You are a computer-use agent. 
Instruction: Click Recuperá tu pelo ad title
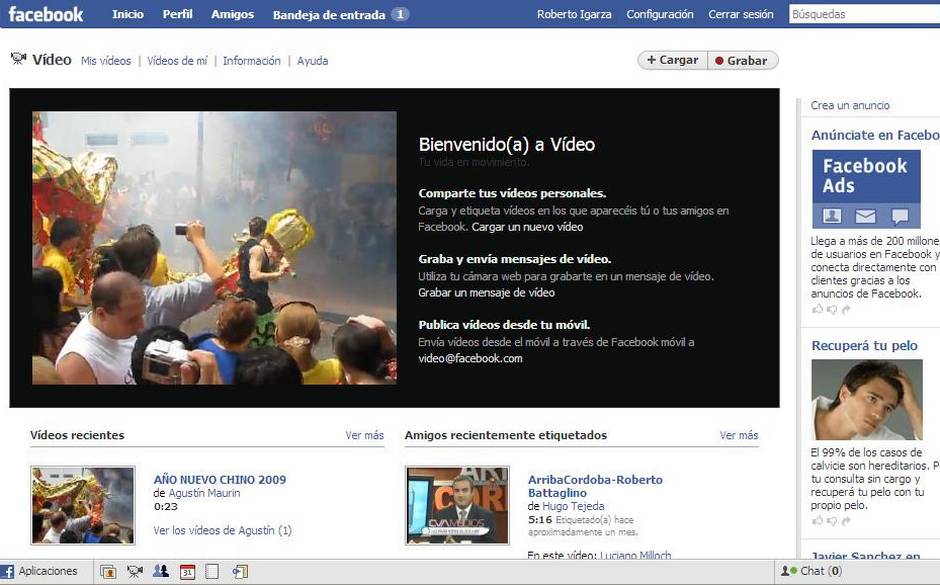[864, 346]
